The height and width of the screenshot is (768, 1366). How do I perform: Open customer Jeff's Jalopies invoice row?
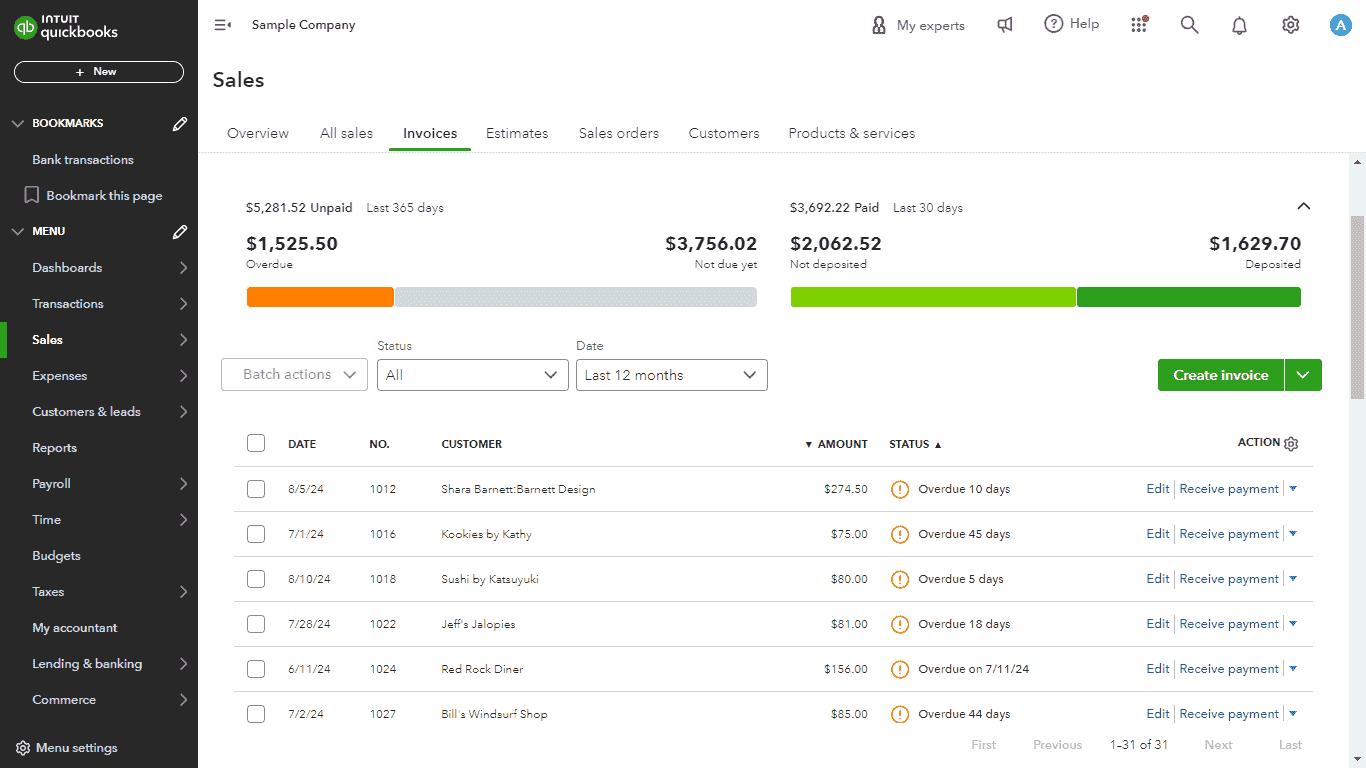click(x=773, y=624)
